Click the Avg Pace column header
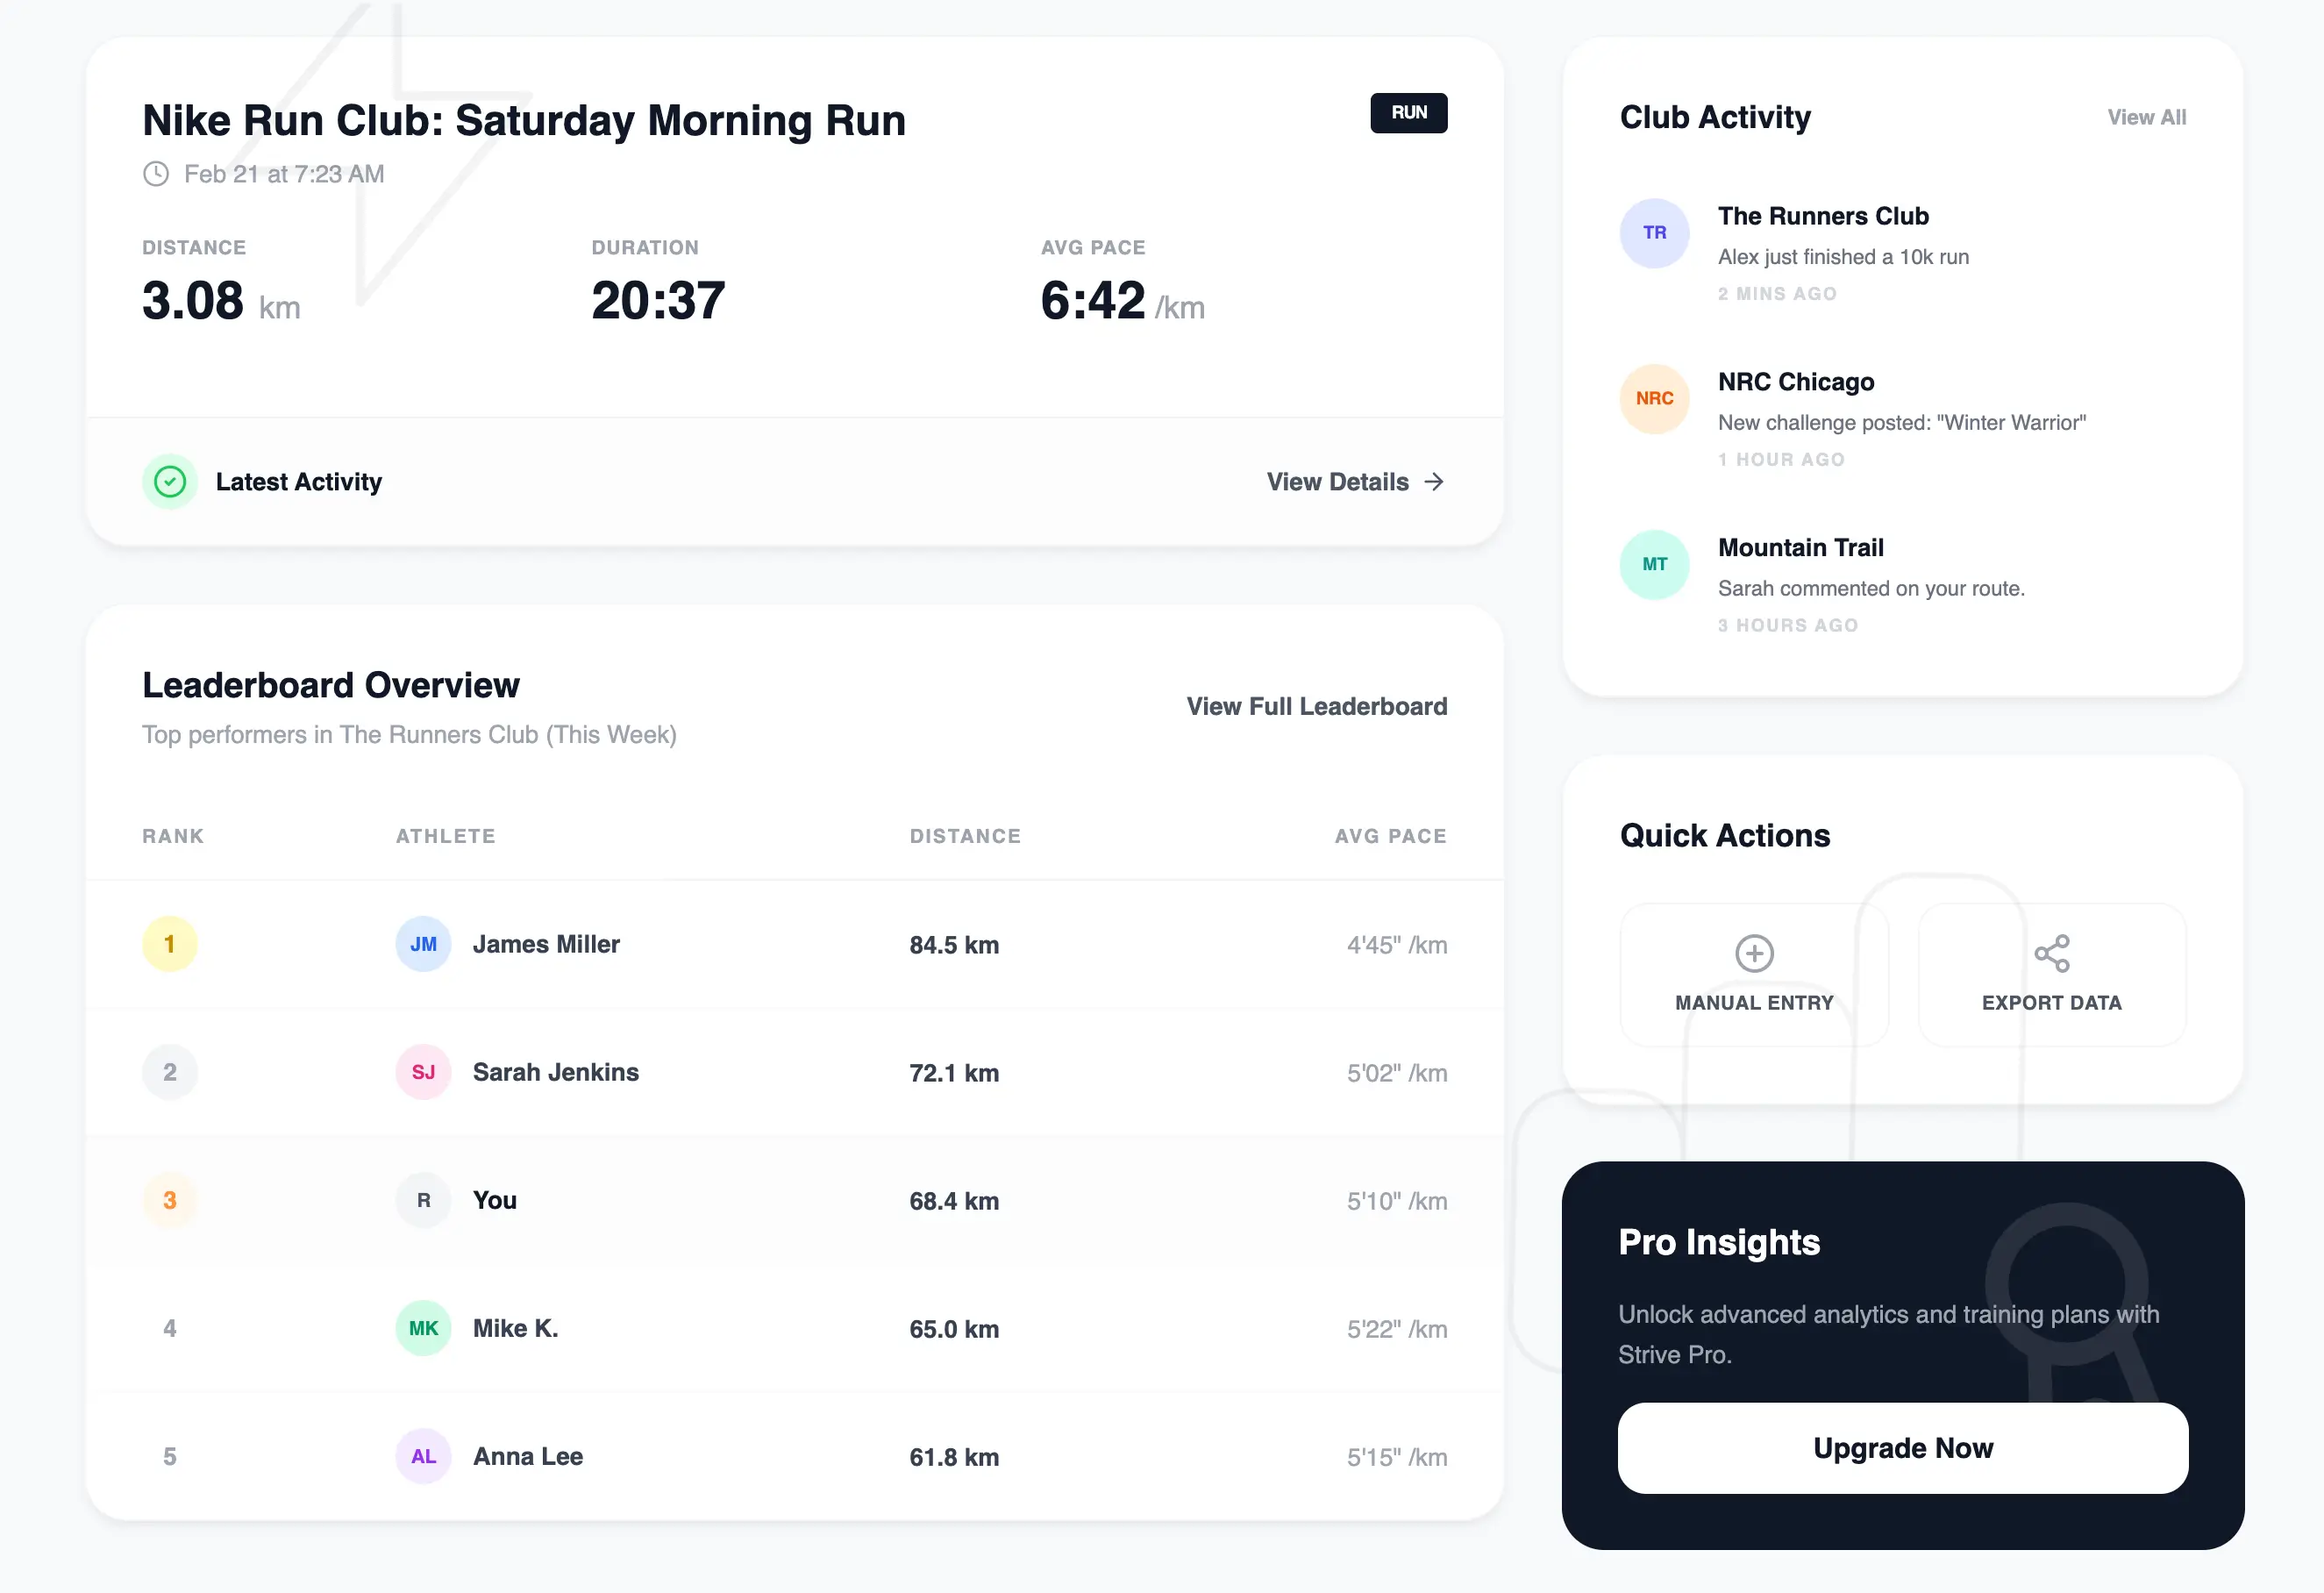Viewport: 2324px width, 1593px height. pyautogui.click(x=1390, y=836)
